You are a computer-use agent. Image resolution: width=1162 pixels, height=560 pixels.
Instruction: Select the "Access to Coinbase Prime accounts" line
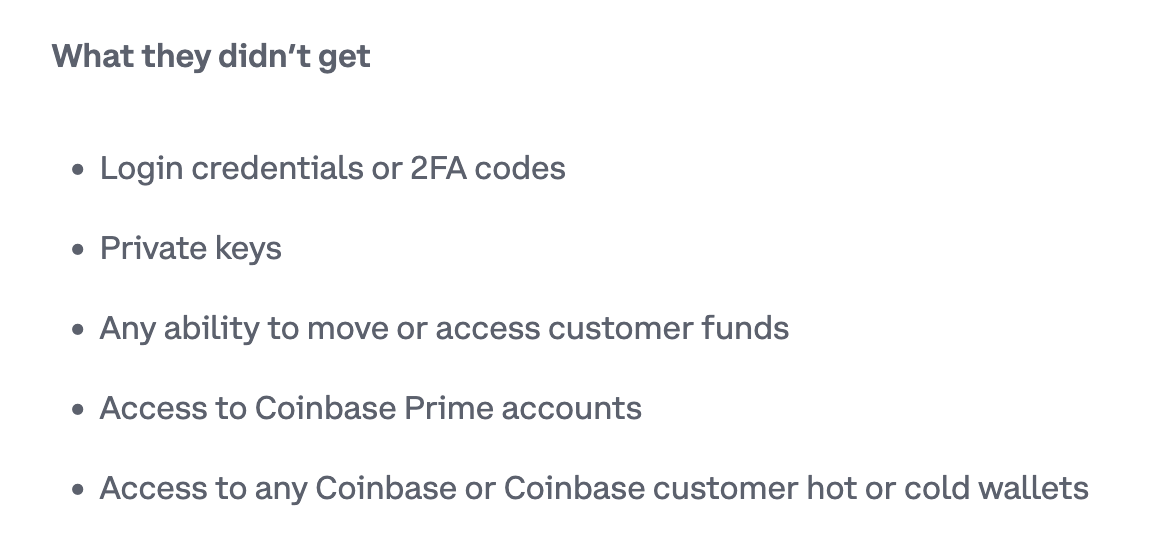pos(371,408)
